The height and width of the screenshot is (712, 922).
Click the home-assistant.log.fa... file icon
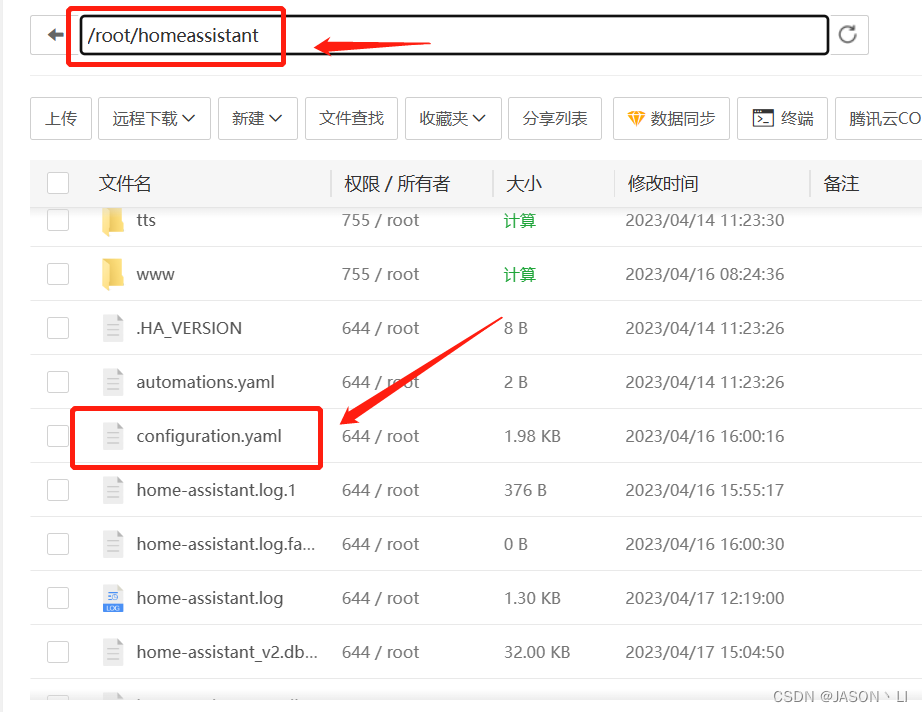click(x=113, y=544)
